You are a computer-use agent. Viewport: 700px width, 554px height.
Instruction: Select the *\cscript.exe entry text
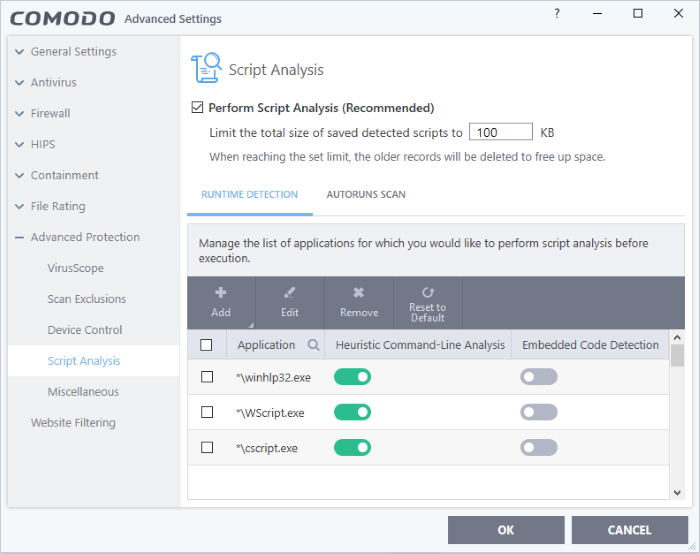coord(267,448)
